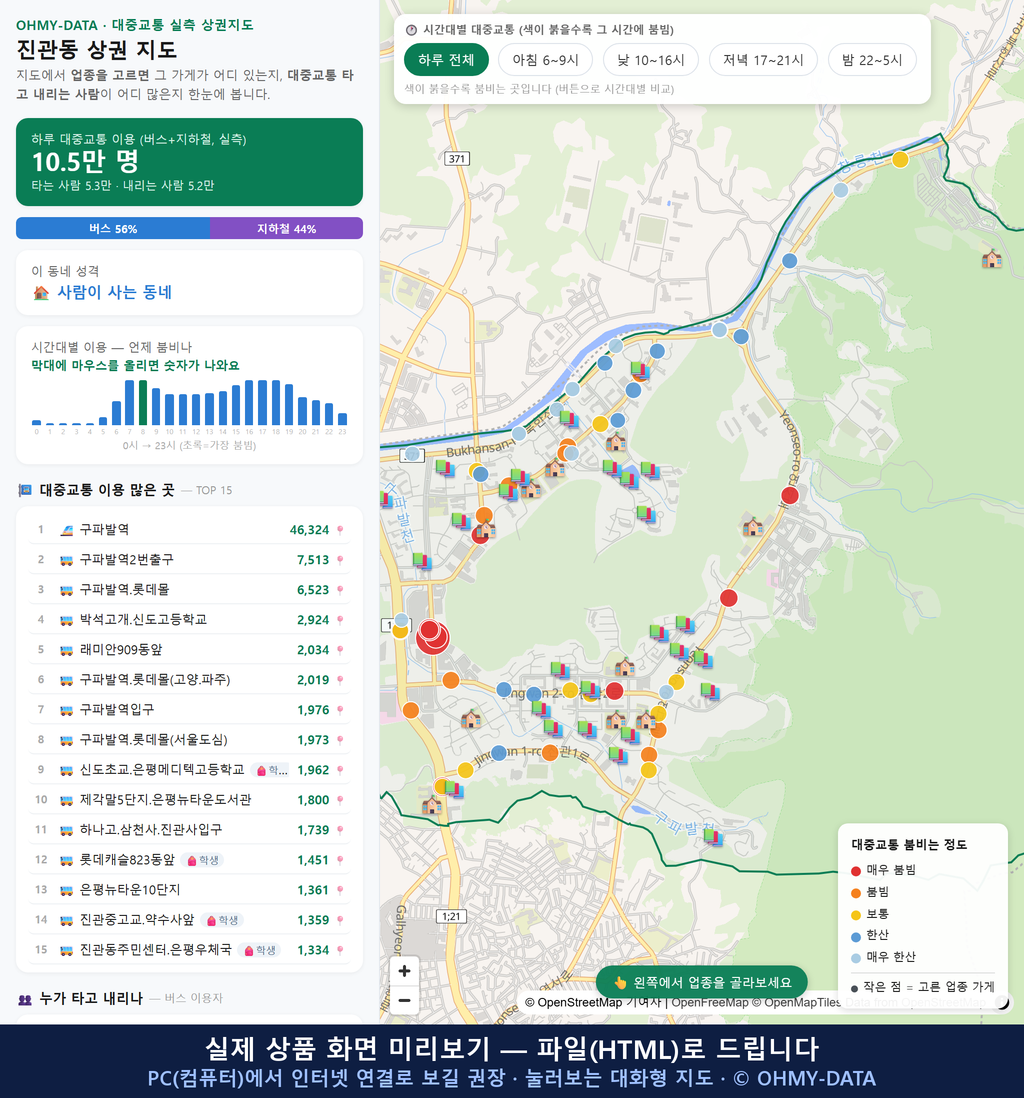The height and width of the screenshot is (1098, 1024).
Task: Click the yellow stop marker near 창릉천 label
Action: (x=900, y=160)
